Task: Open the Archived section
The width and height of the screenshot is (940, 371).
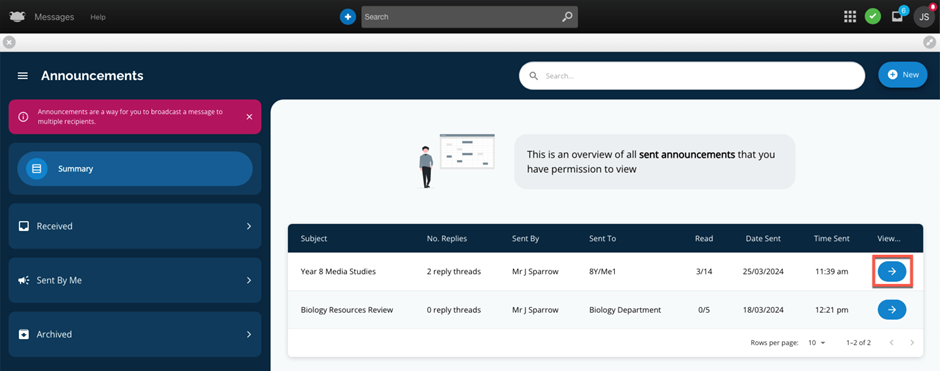Action: click(x=135, y=334)
